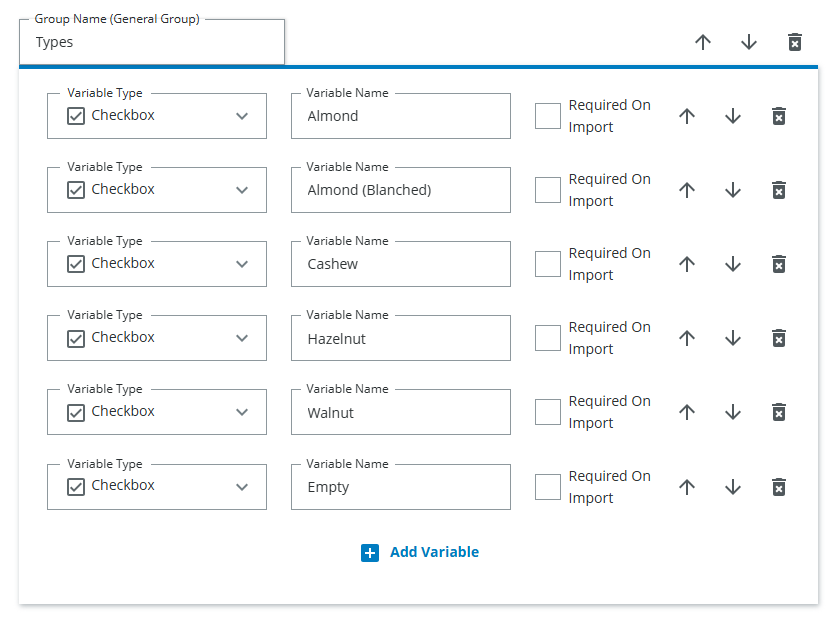Click the Hazelnut variable name field
The height and width of the screenshot is (620, 828).
400,338
